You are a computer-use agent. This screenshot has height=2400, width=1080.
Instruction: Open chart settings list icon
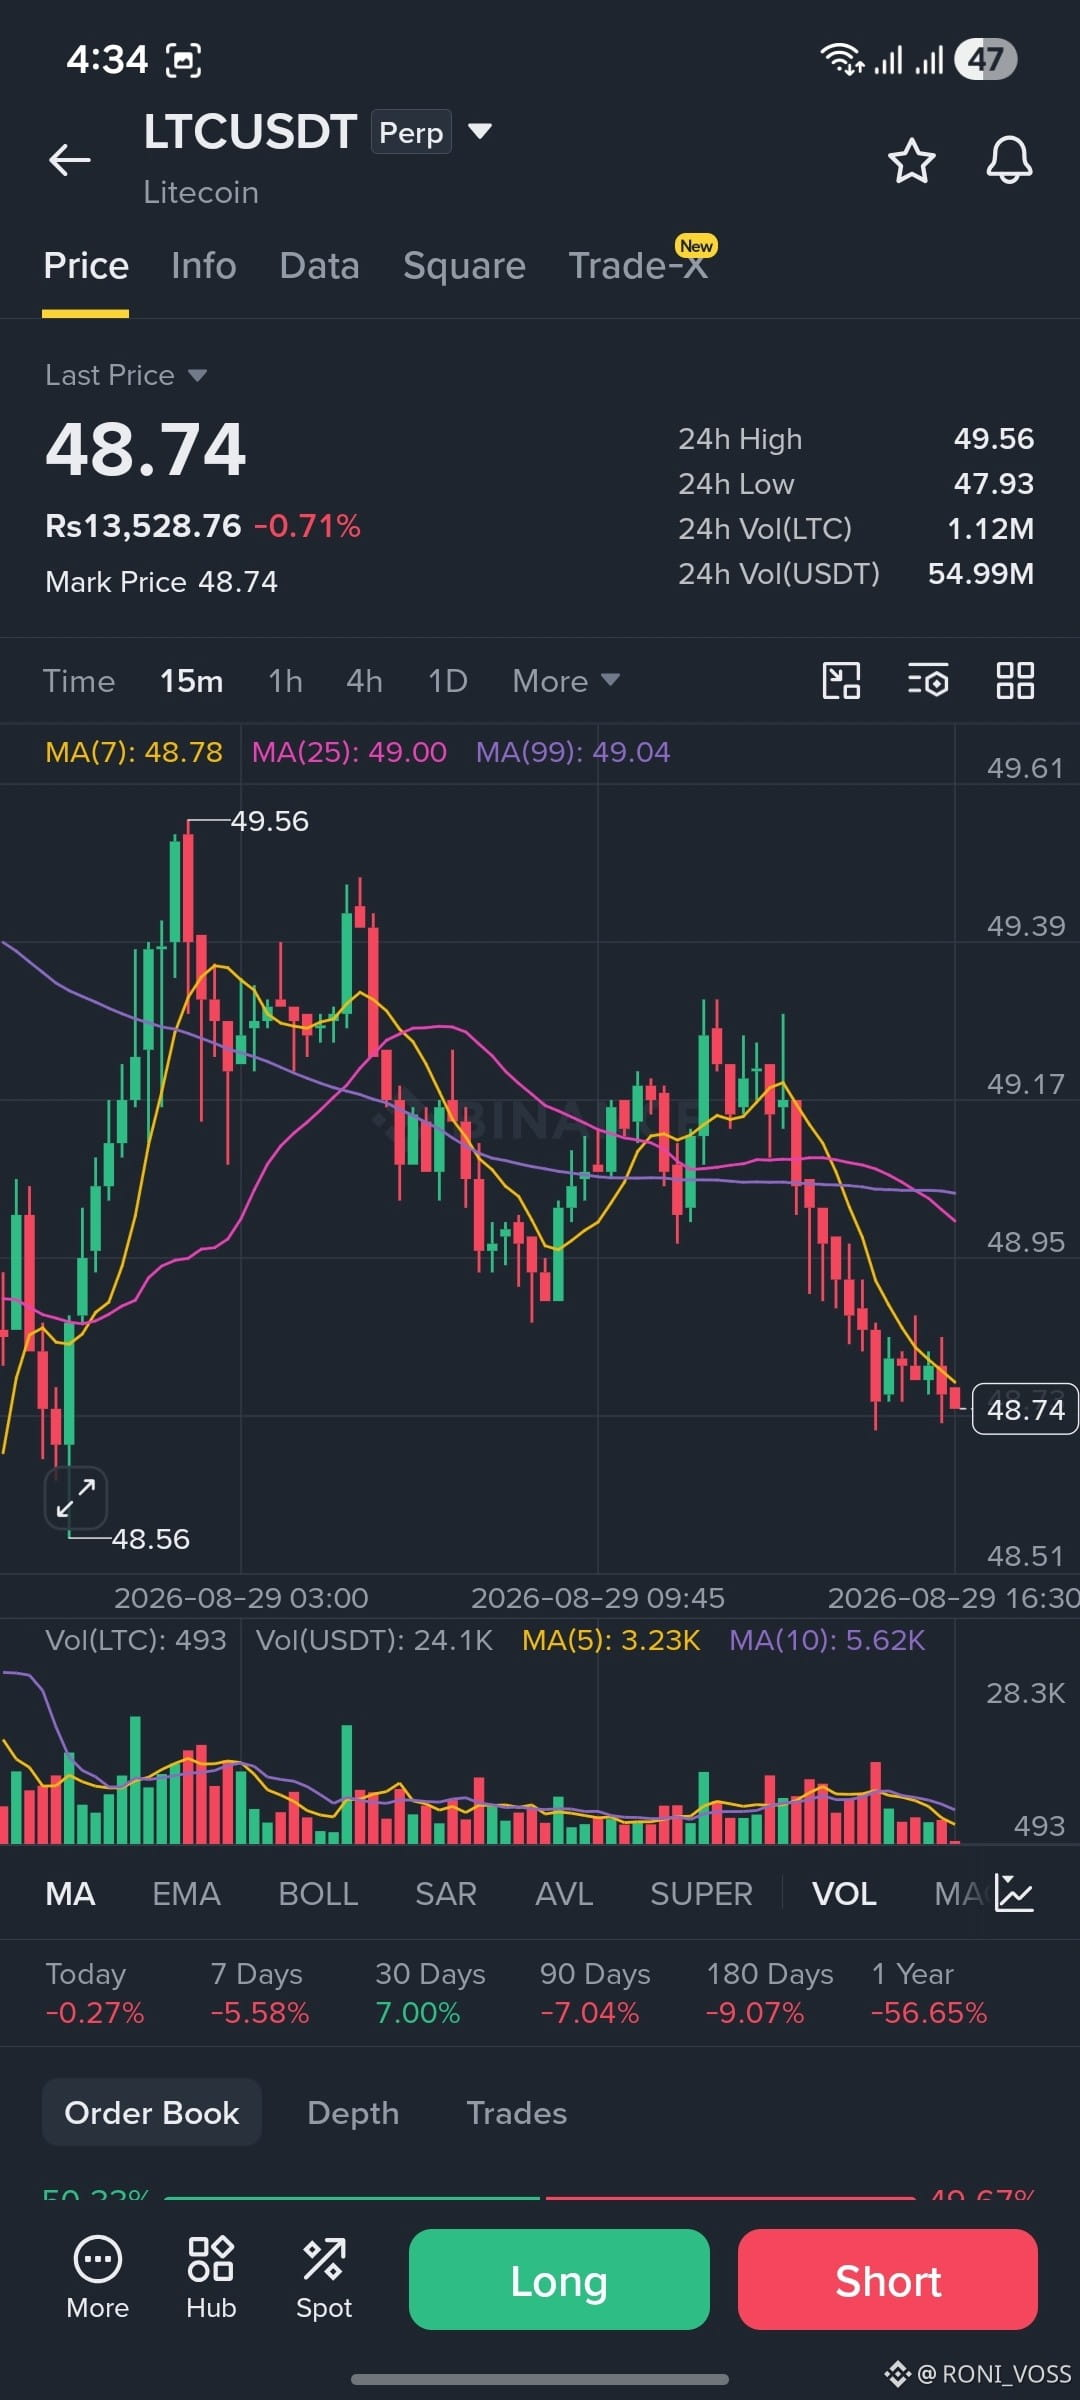pyautogui.click(x=928, y=681)
